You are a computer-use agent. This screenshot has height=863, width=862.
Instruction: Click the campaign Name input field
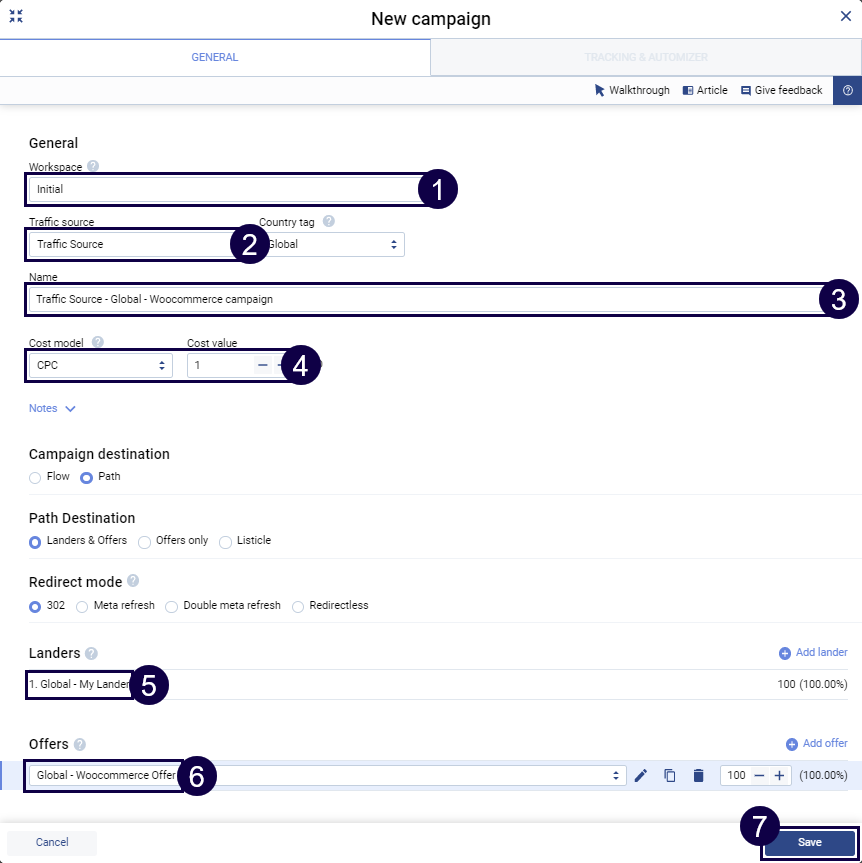420,299
